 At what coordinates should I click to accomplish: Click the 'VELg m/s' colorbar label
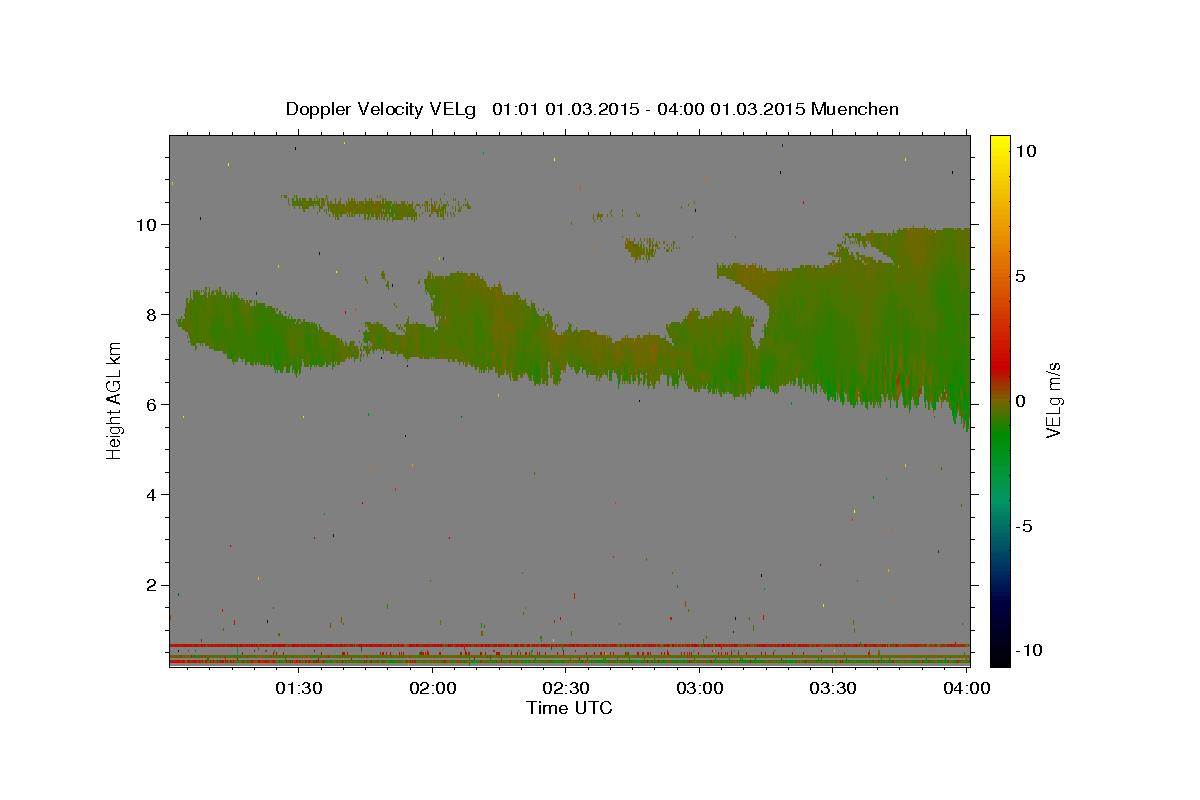point(1053,401)
